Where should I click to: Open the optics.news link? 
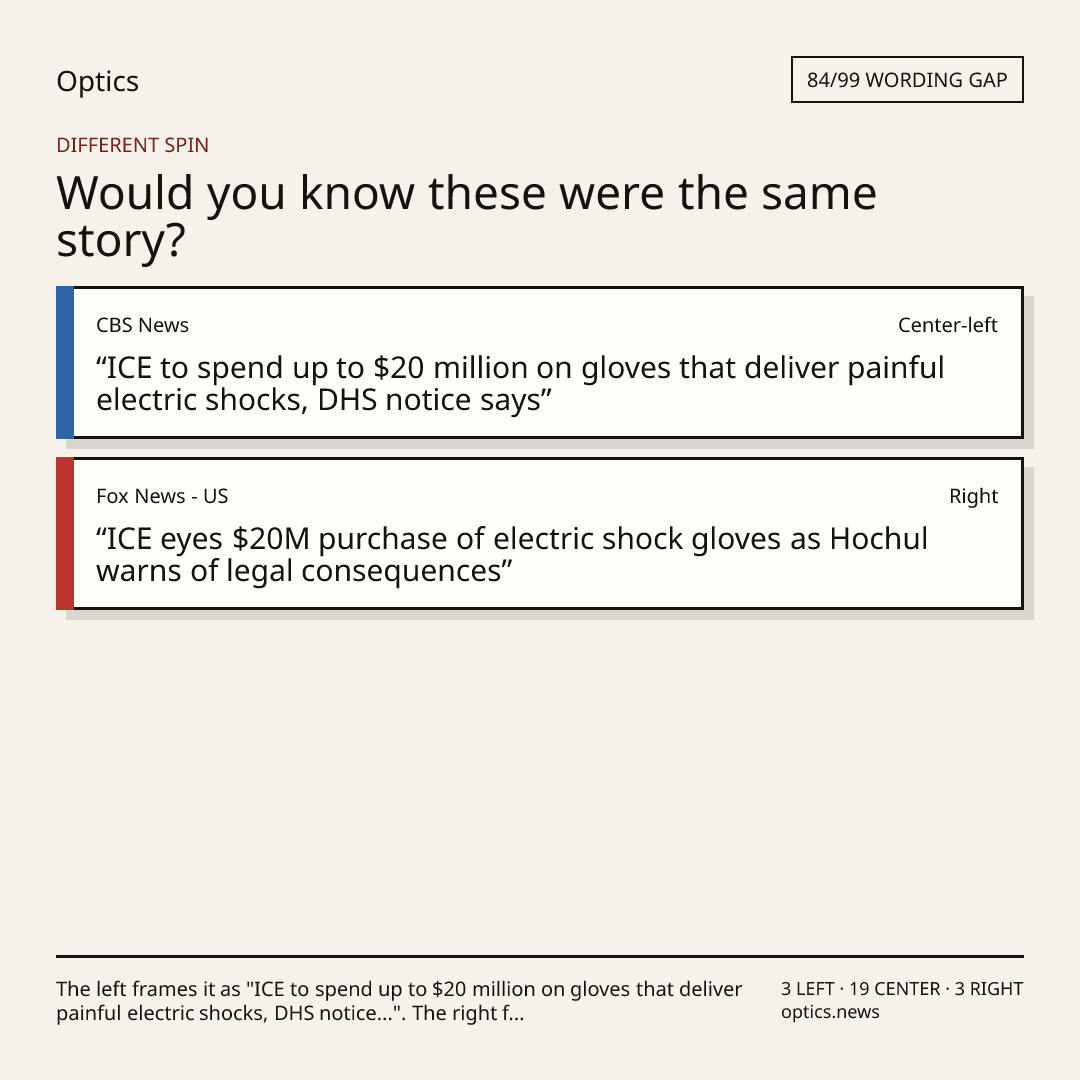pyautogui.click(x=830, y=1012)
